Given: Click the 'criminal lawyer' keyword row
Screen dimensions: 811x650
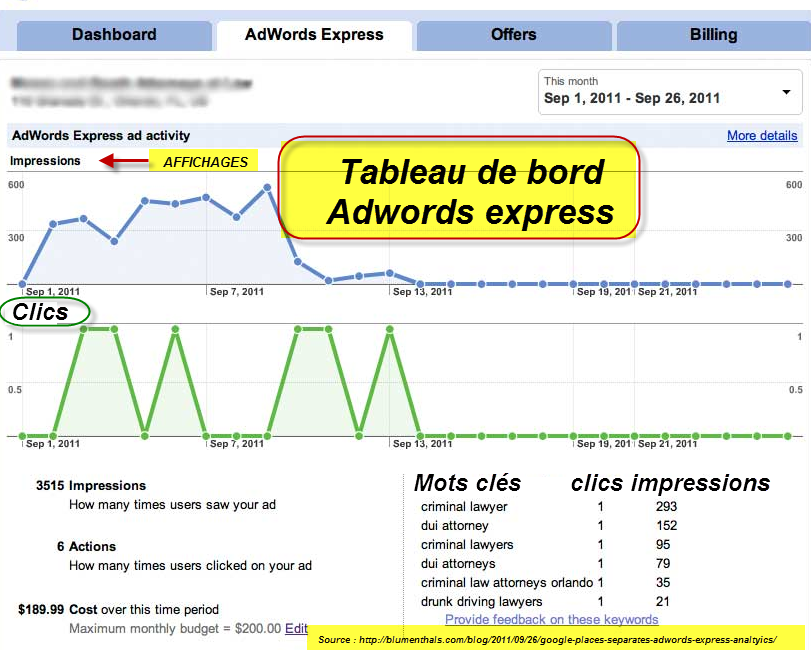Looking at the screenshot, I should [549, 506].
